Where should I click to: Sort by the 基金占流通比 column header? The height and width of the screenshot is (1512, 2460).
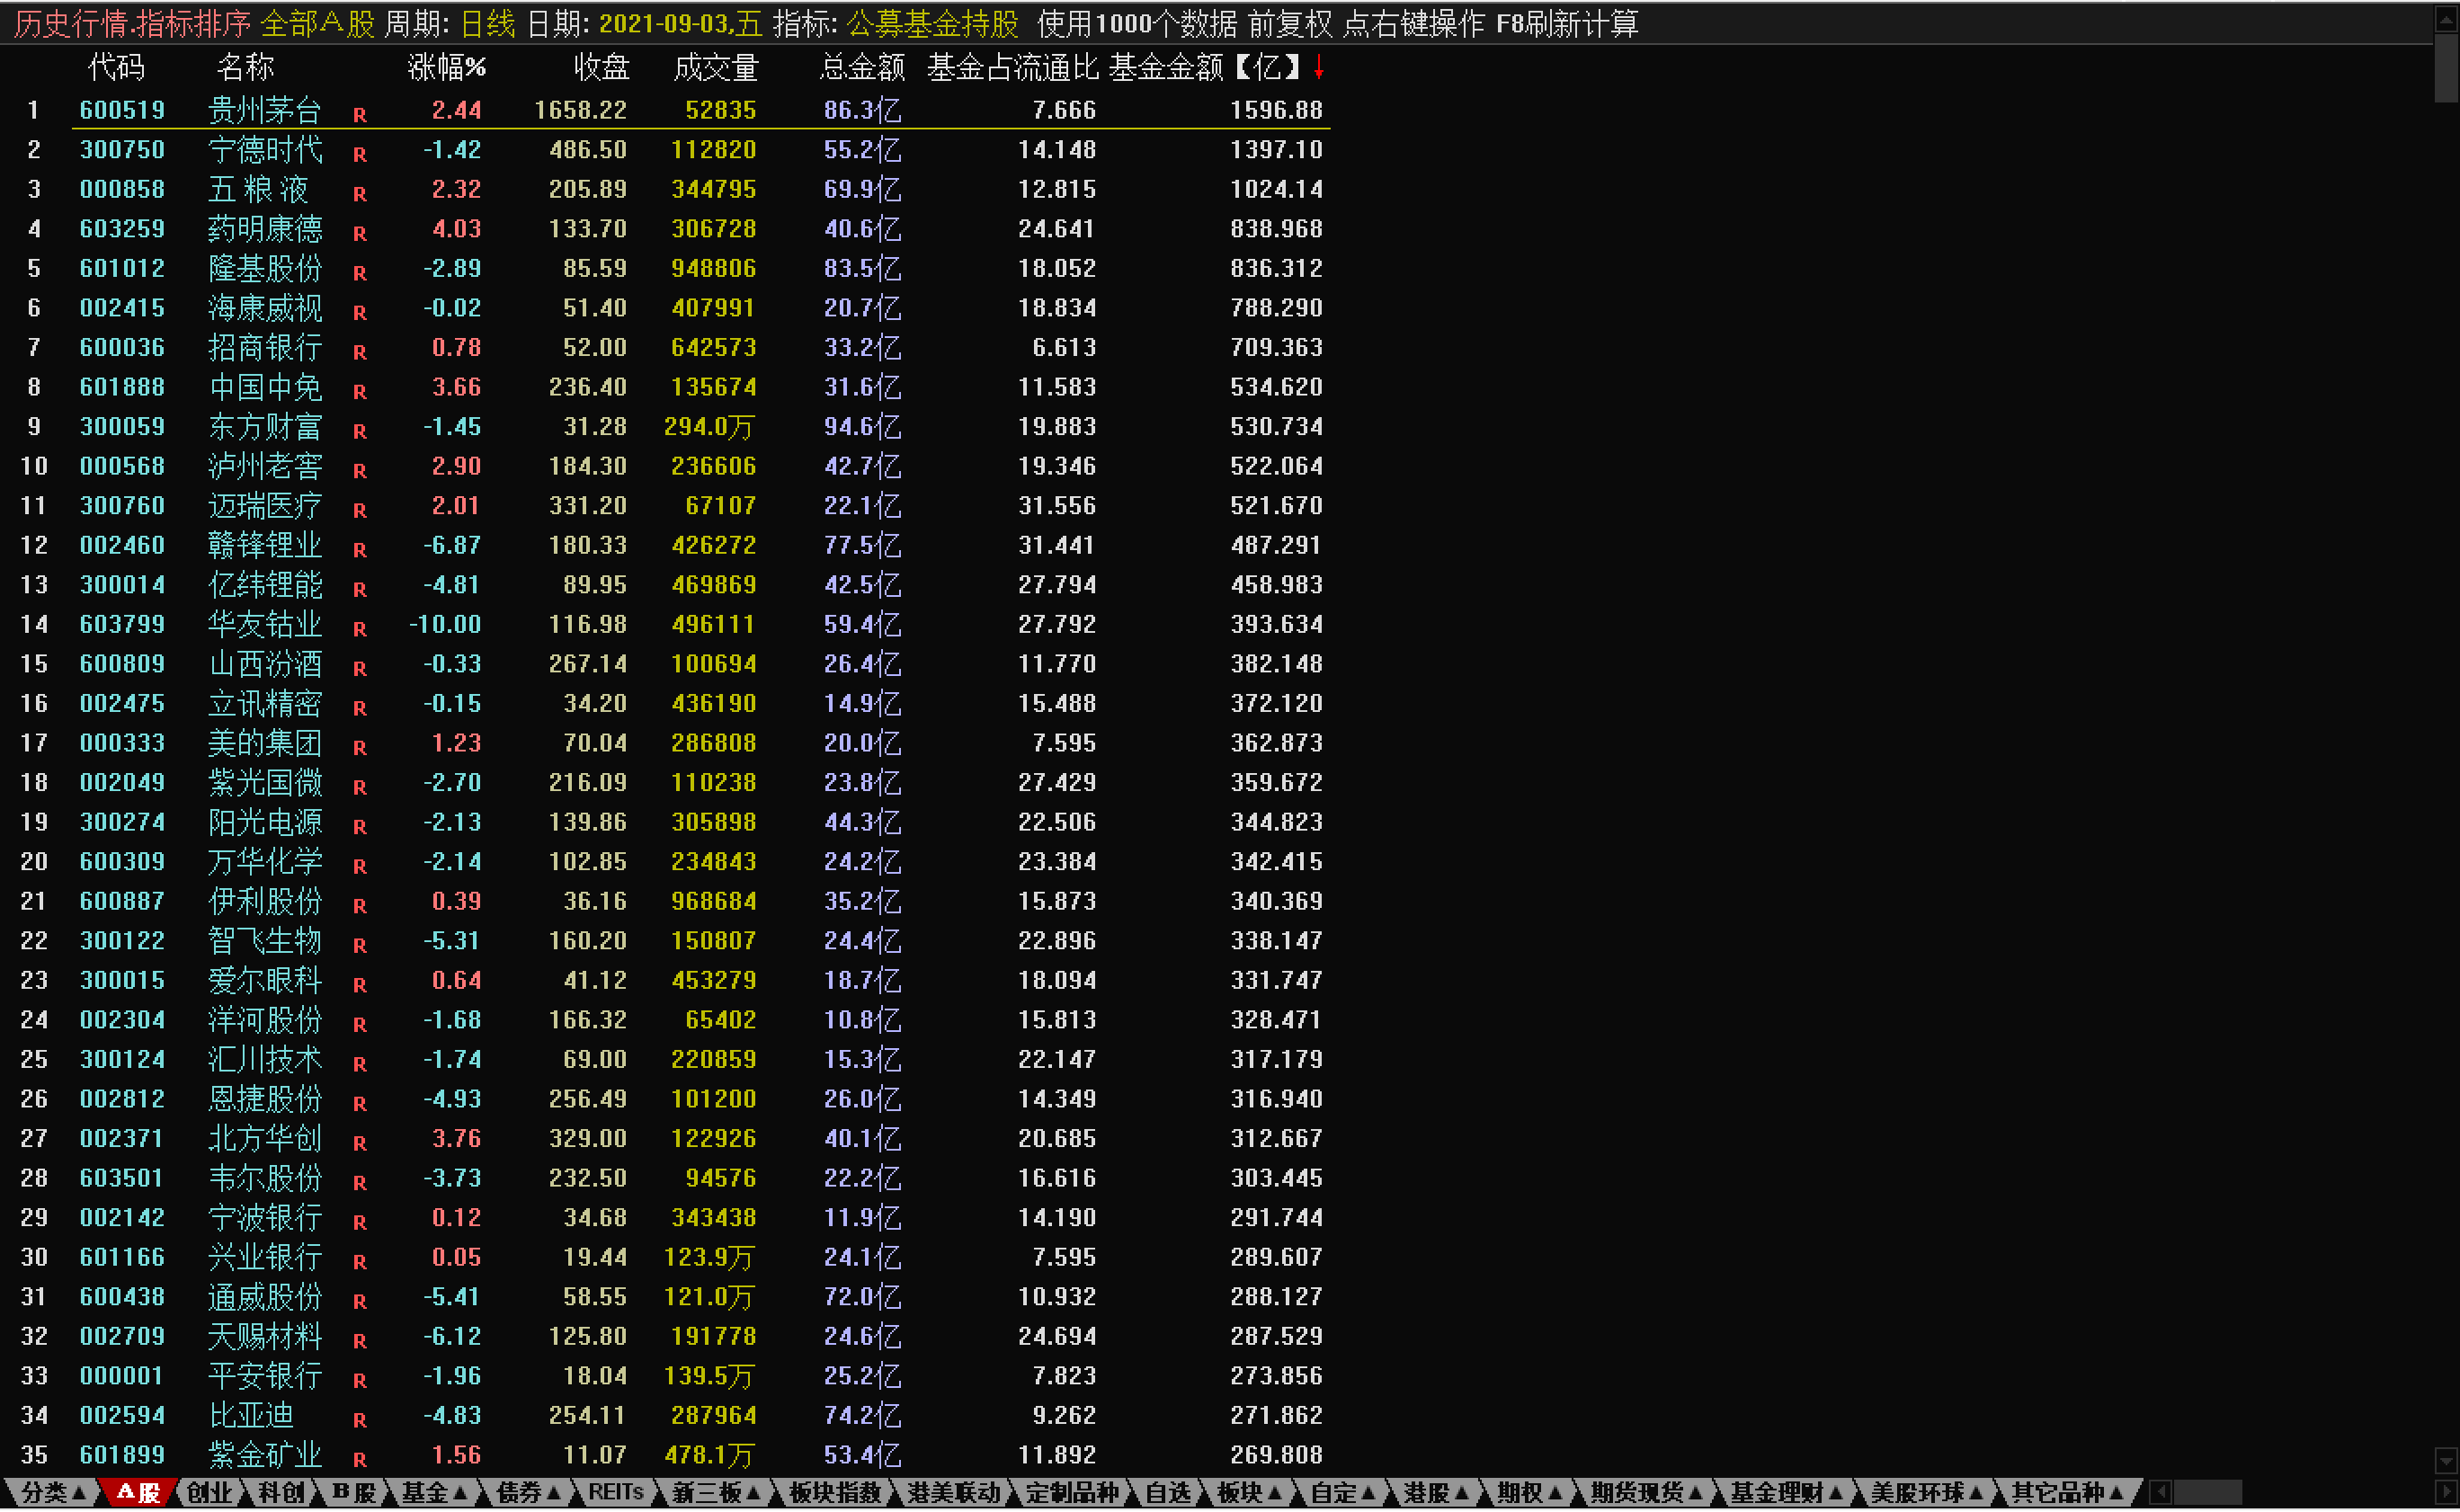click(x=1012, y=67)
